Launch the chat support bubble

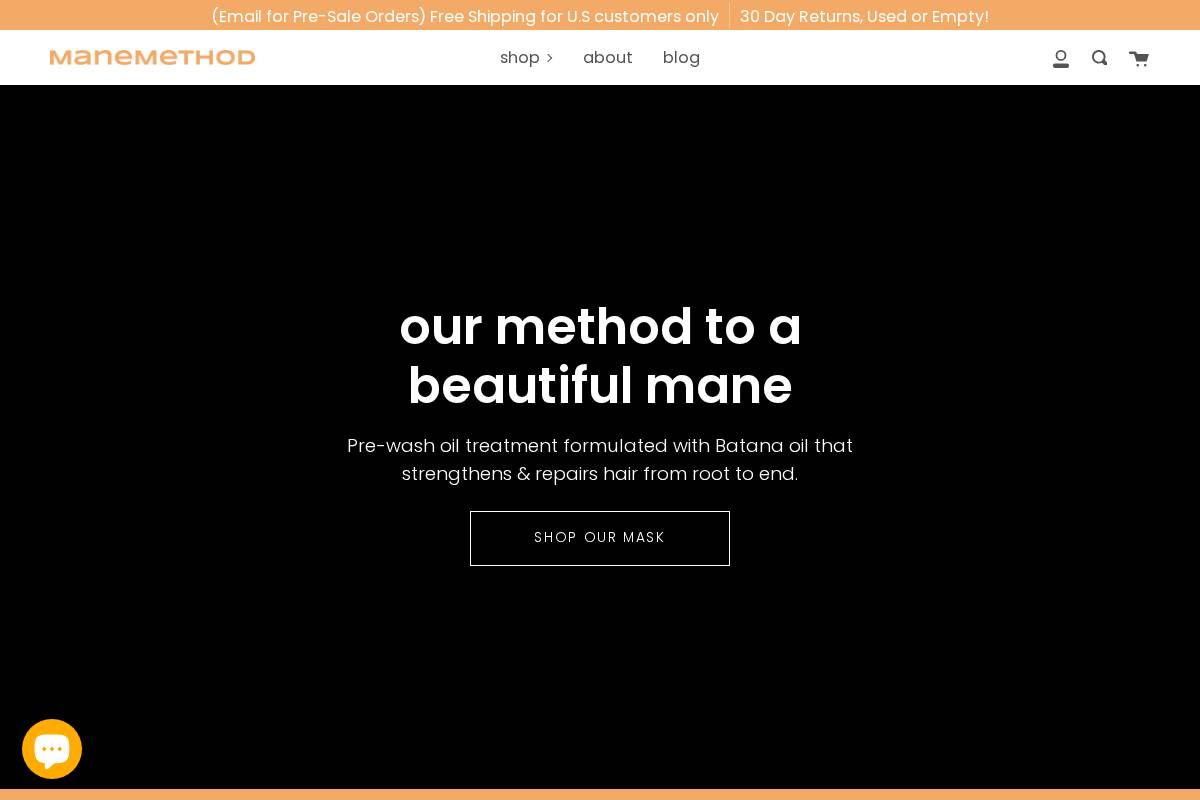coord(52,748)
